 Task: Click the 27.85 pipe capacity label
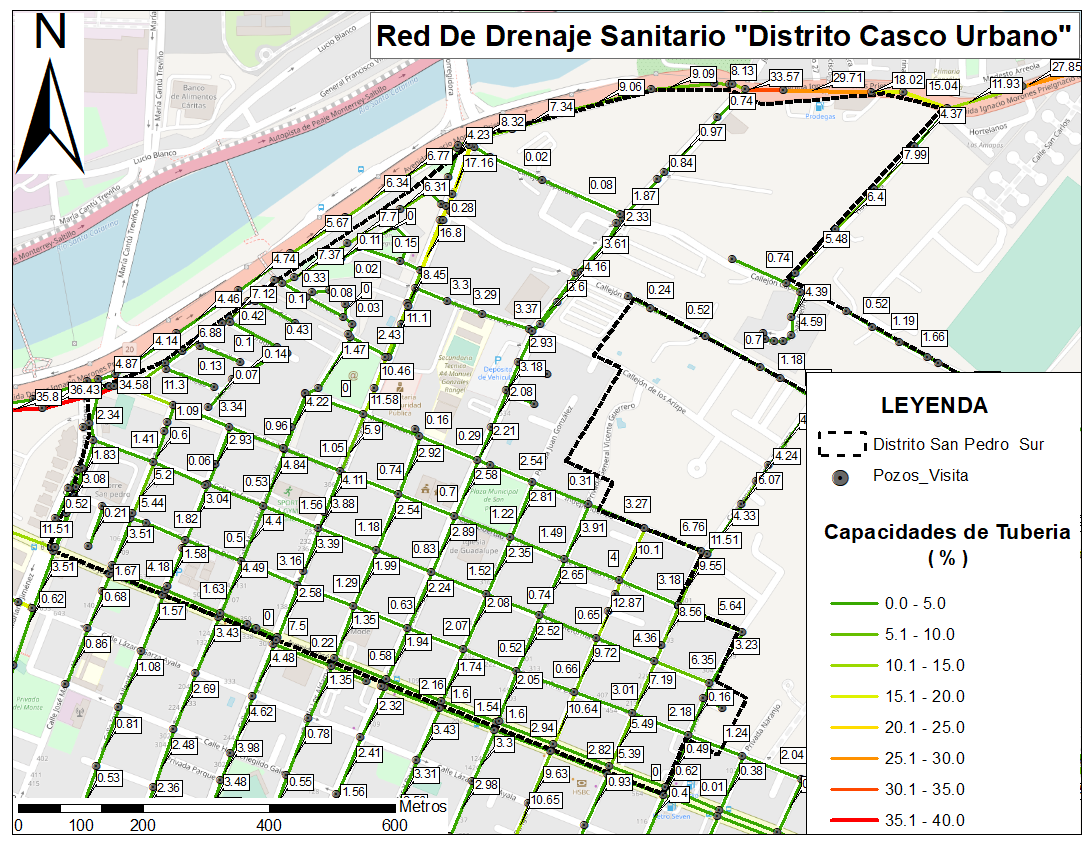[x=1066, y=67]
